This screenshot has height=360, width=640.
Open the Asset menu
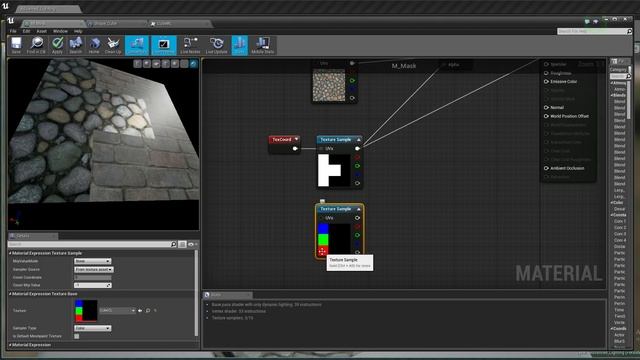pos(42,31)
